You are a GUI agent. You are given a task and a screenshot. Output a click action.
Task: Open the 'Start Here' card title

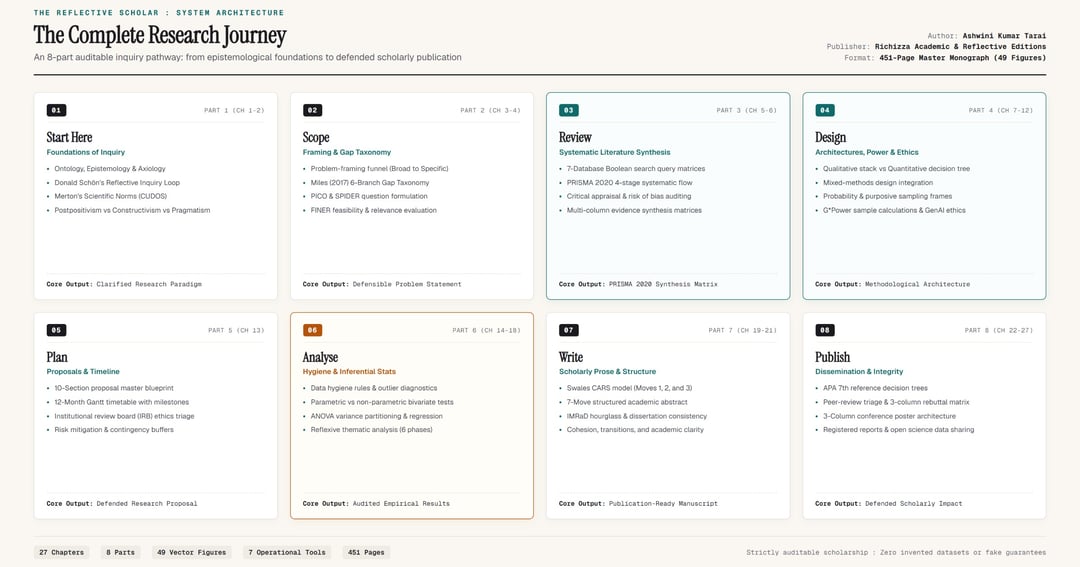pyautogui.click(x=70, y=137)
